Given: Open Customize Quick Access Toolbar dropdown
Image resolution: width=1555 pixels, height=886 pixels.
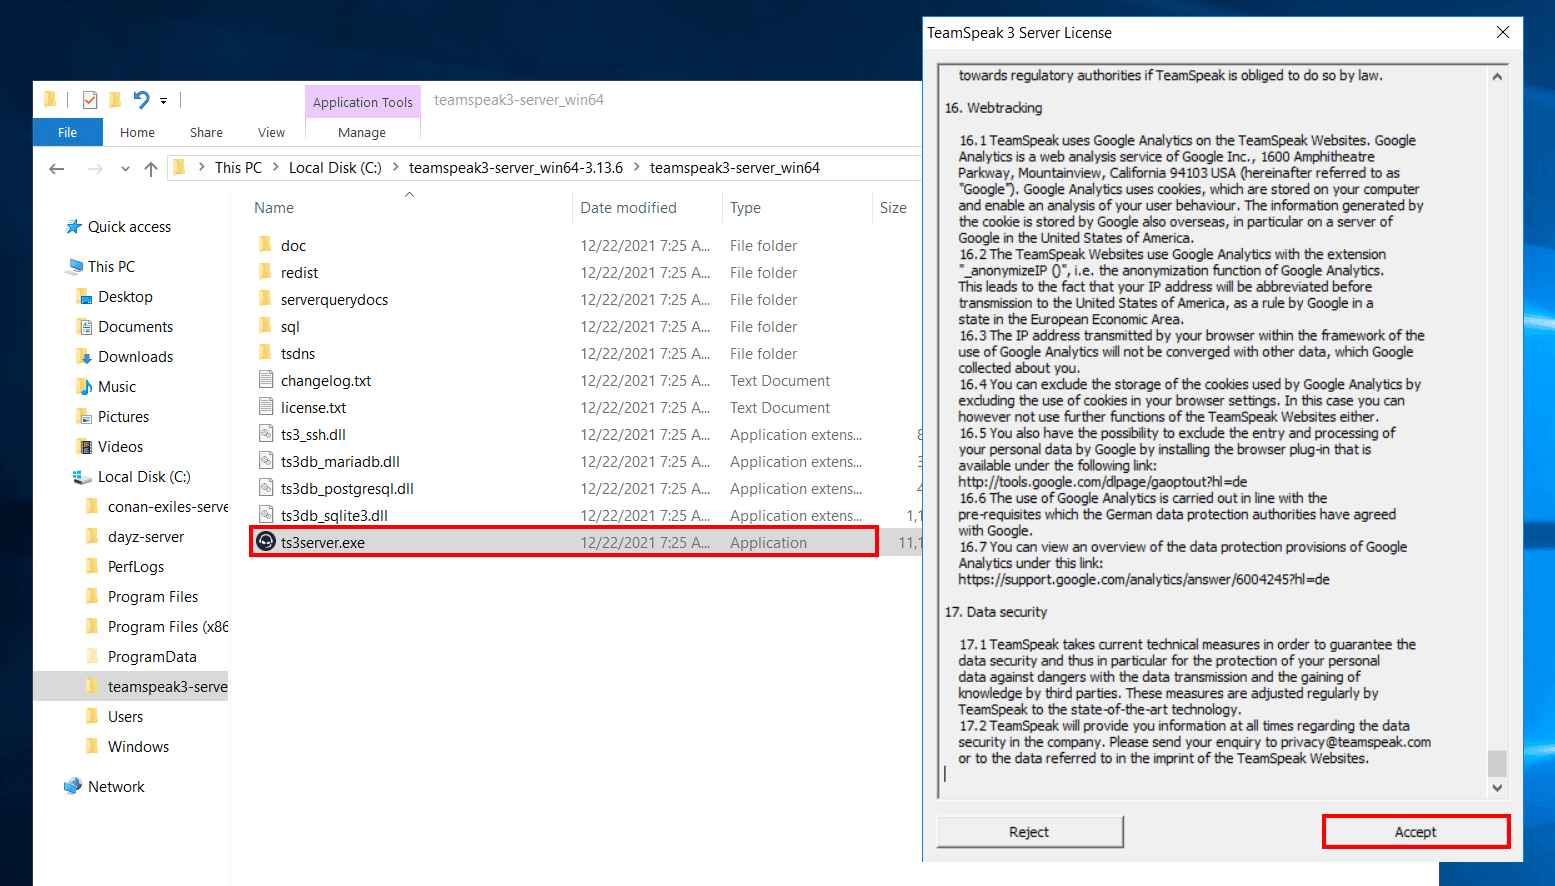Looking at the screenshot, I should click(x=163, y=101).
